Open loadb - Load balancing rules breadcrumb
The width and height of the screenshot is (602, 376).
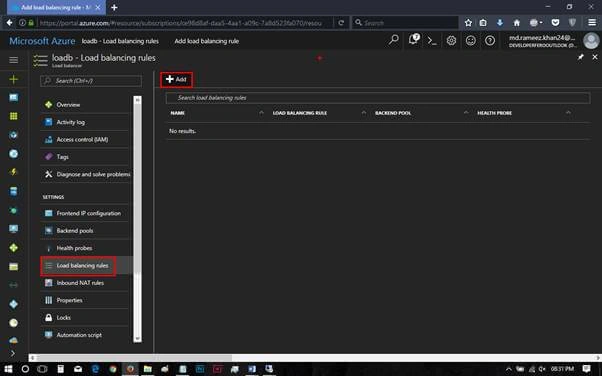[x=120, y=41]
